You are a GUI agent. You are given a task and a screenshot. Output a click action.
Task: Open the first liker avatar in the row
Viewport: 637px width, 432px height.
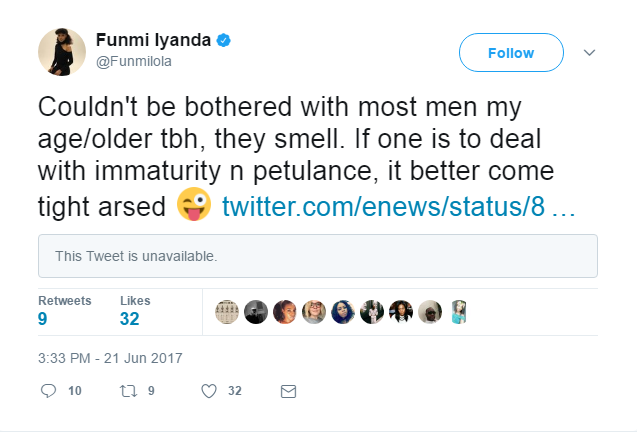(x=227, y=311)
